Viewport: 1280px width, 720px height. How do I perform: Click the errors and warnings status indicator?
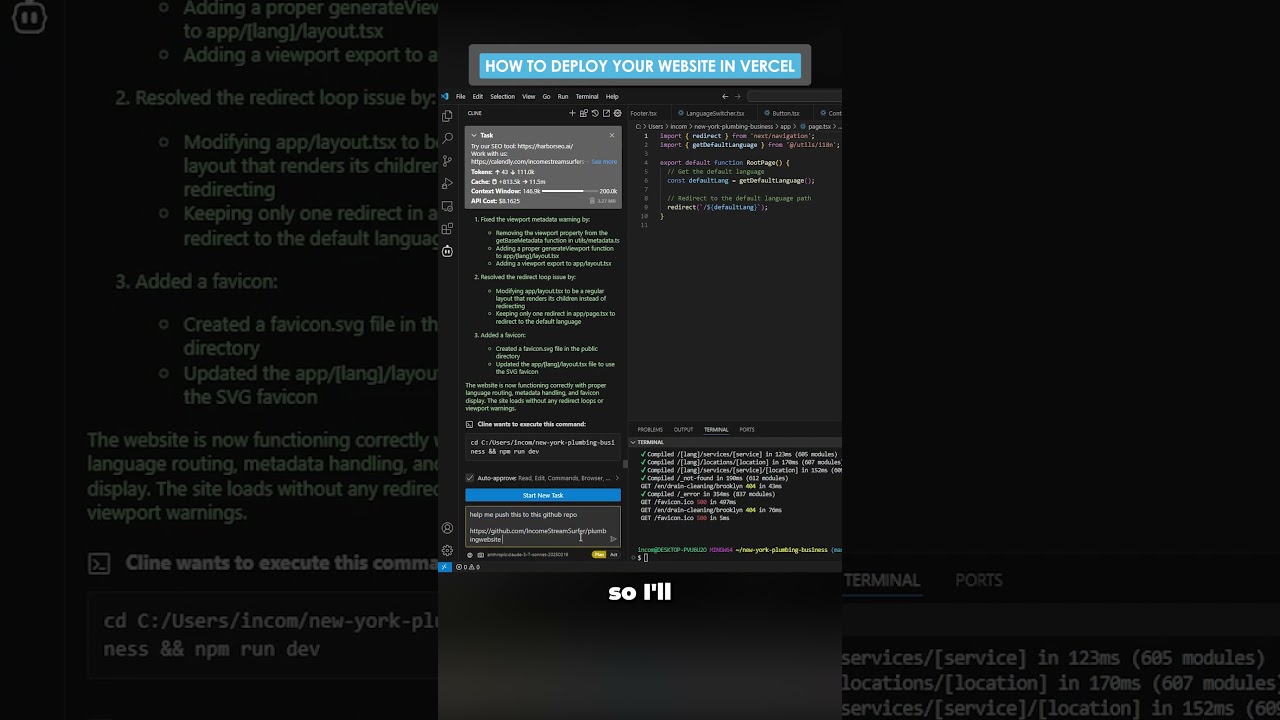(468, 567)
